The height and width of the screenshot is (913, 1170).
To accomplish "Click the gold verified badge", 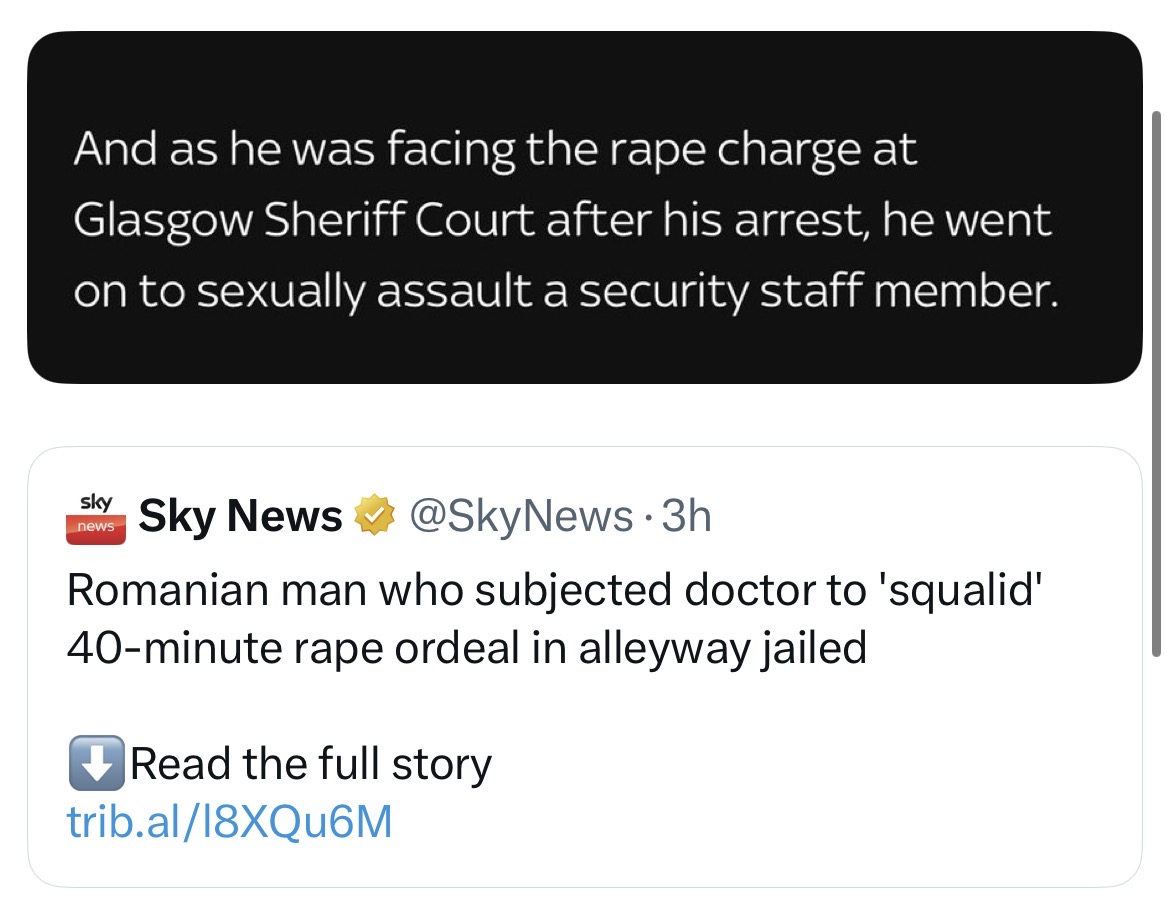I will click(x=374, y=515).
